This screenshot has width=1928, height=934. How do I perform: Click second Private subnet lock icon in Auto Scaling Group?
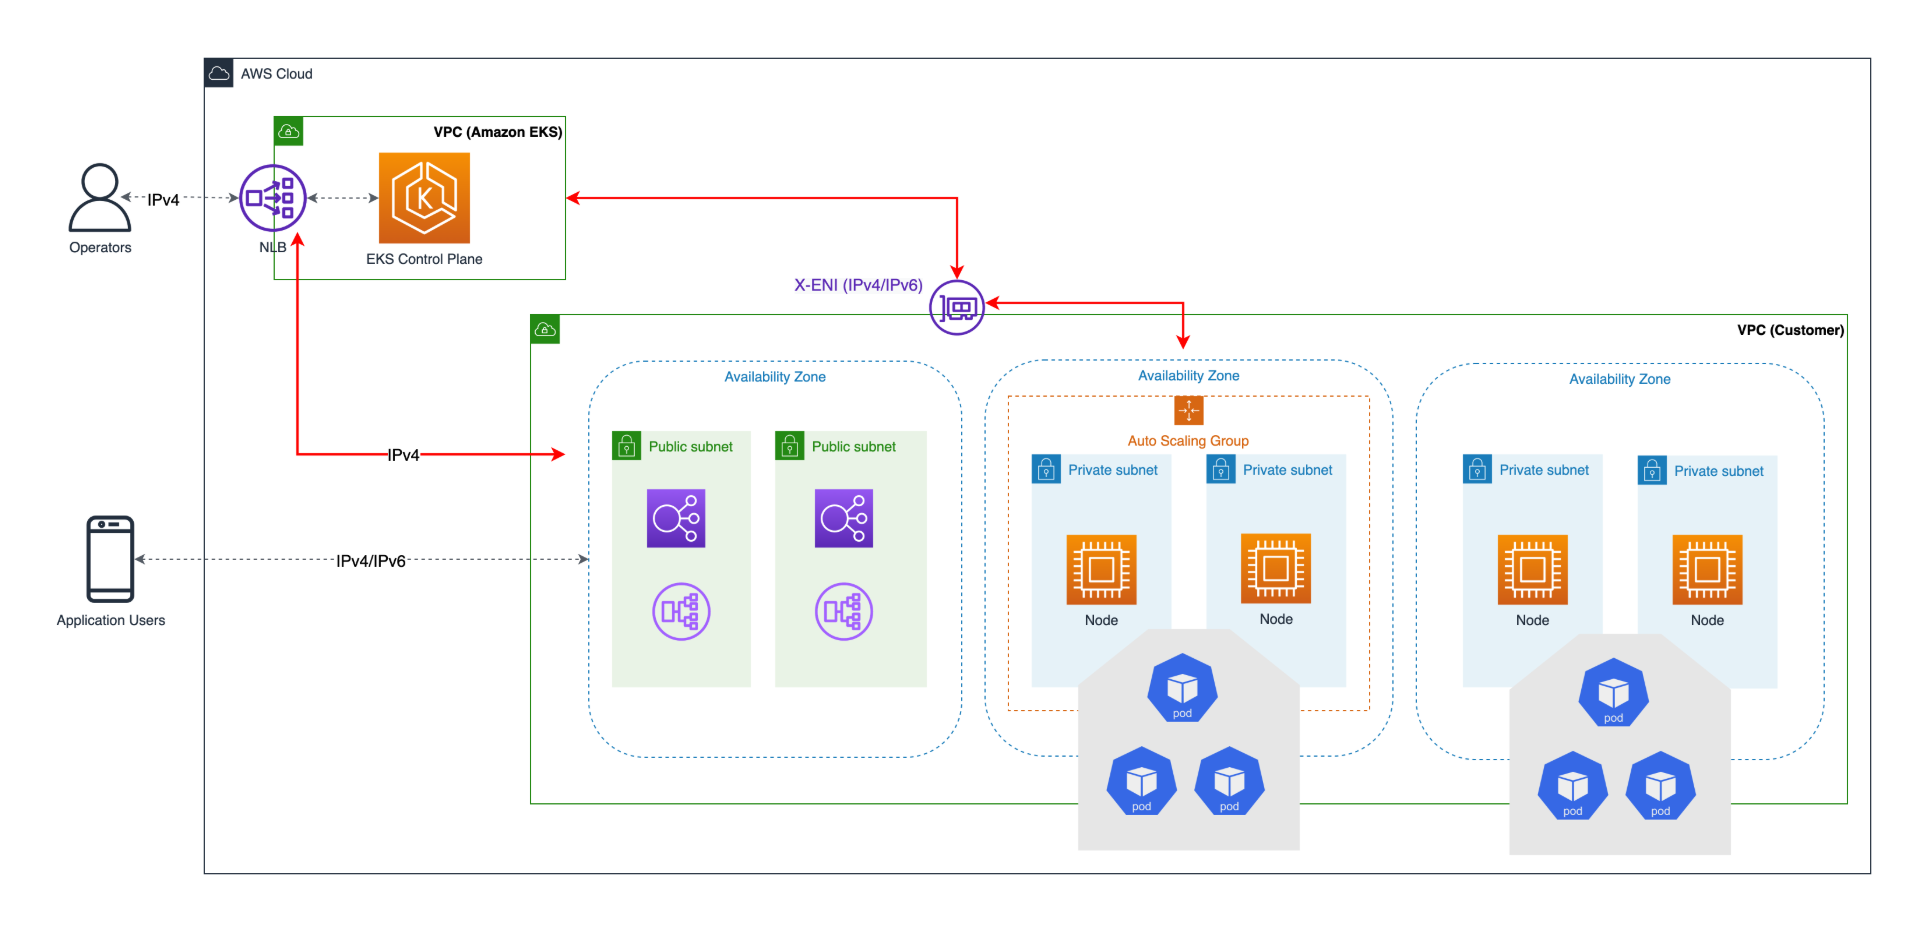click(1221, 469)
